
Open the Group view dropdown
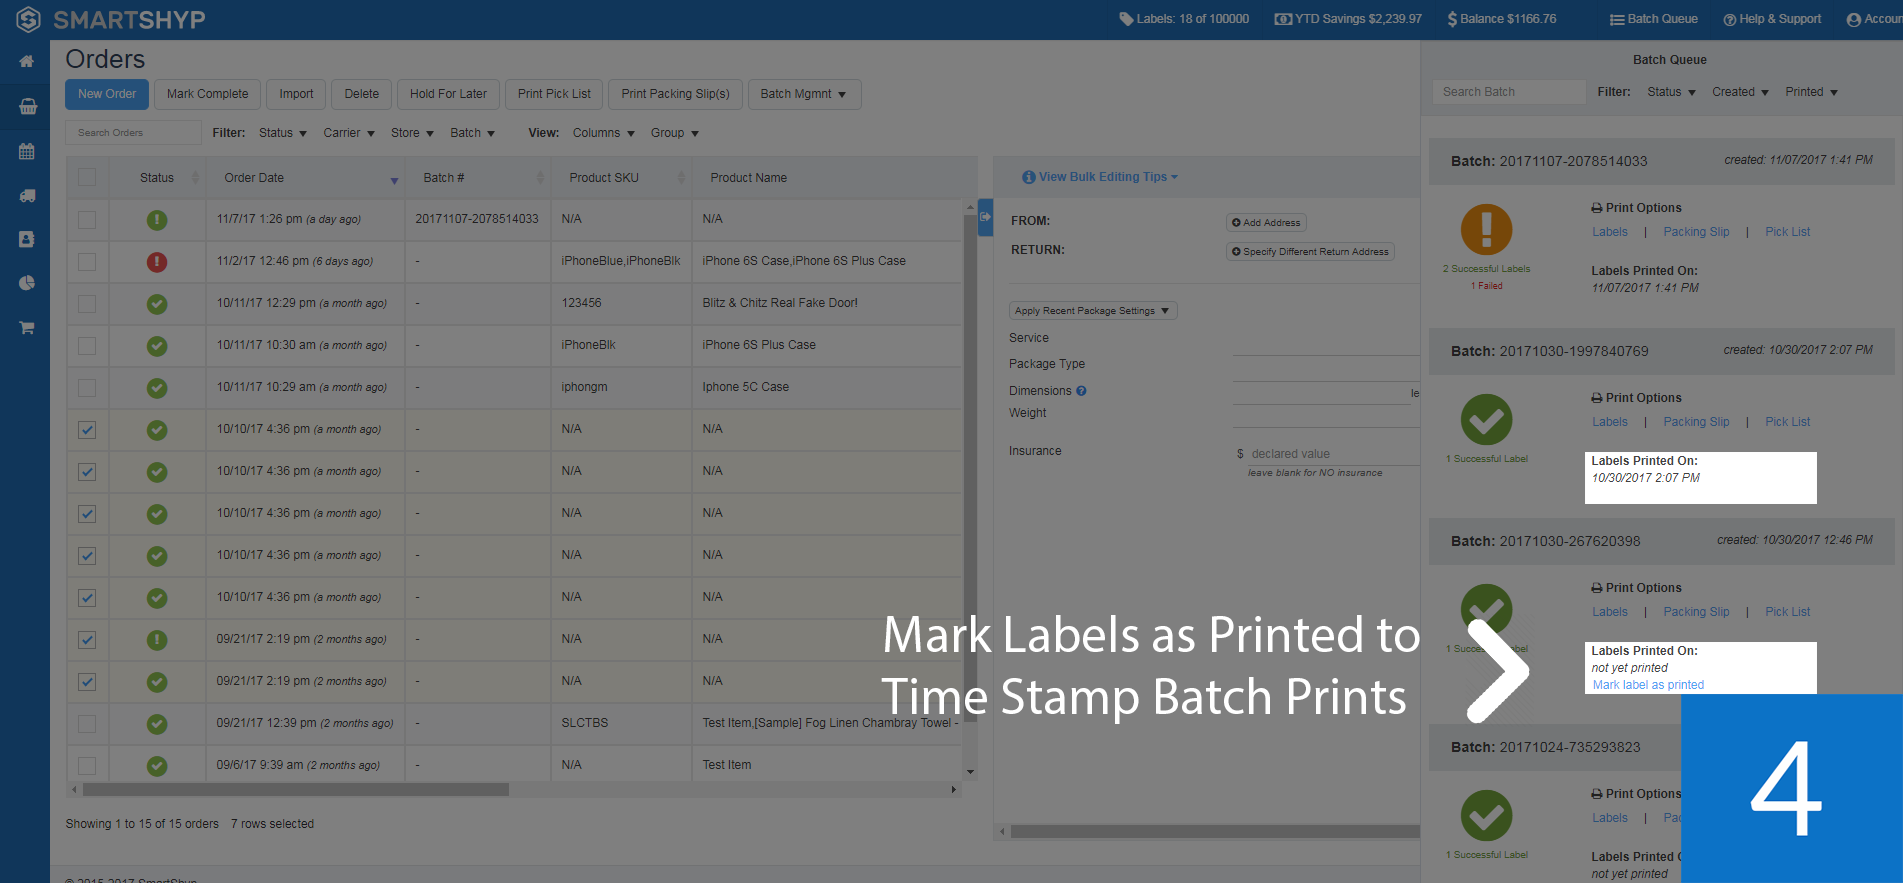(x=674, y=133)
